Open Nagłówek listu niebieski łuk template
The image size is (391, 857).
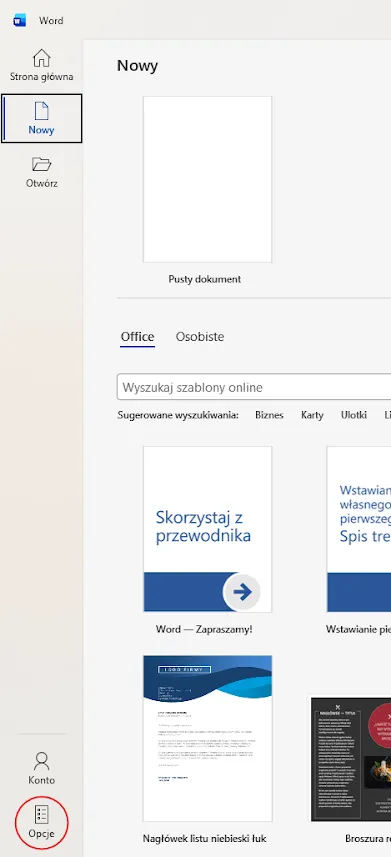click(x=207, y=738)
